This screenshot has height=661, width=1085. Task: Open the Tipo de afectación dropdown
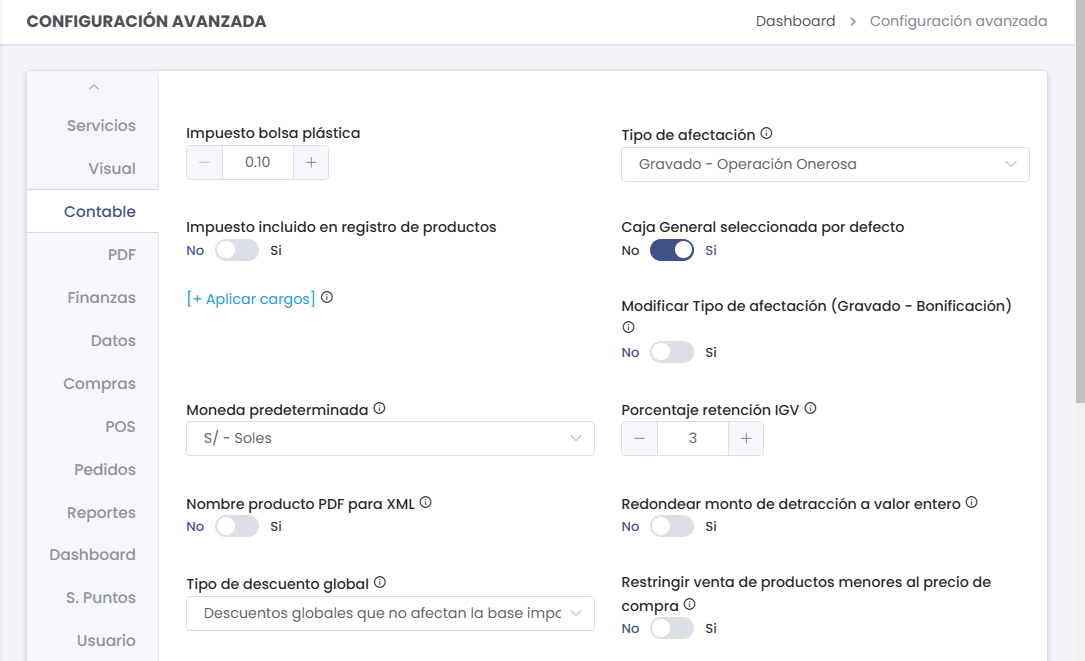[825, 164]
